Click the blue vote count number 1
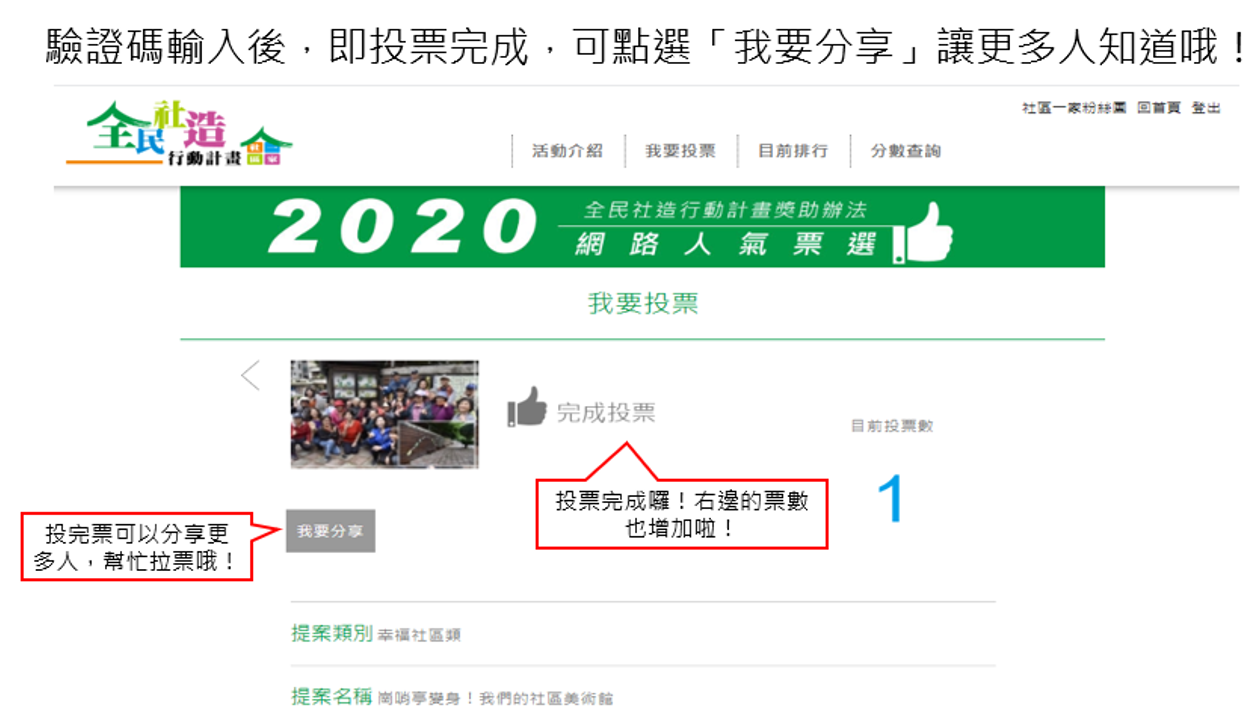The height and width of the screenshot is (726, 1258). (890, 498)
